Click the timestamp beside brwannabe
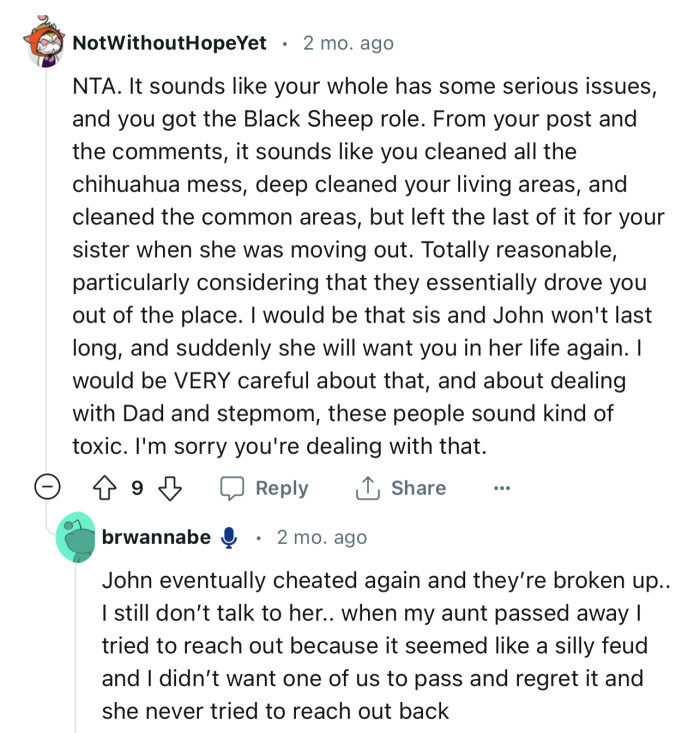This screenshot has width=700, height=733. point(322,538)
